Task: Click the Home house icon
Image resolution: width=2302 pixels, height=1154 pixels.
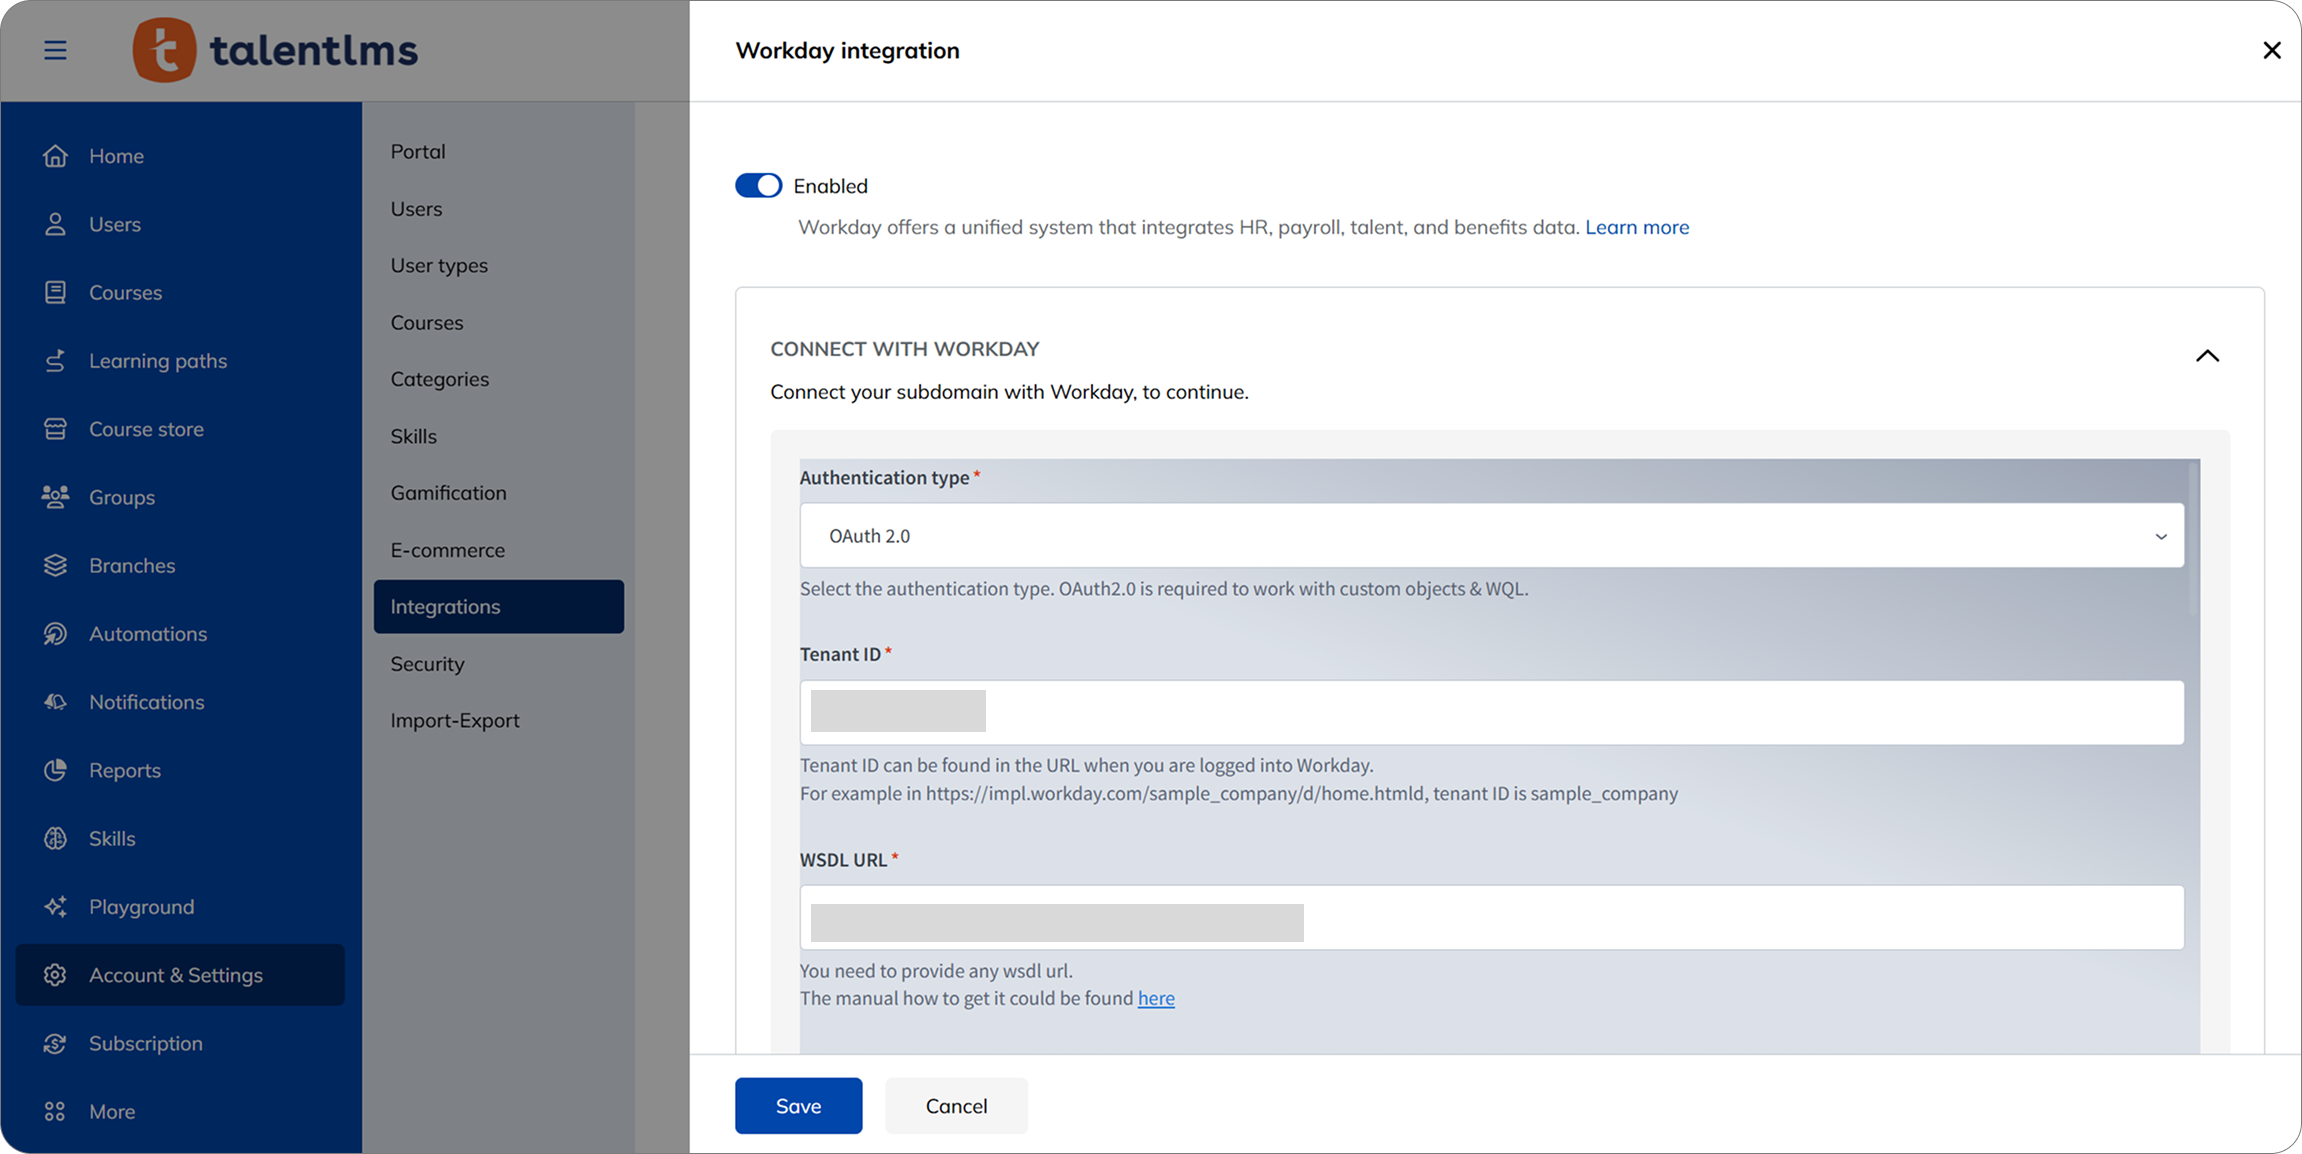Action: 55,156
